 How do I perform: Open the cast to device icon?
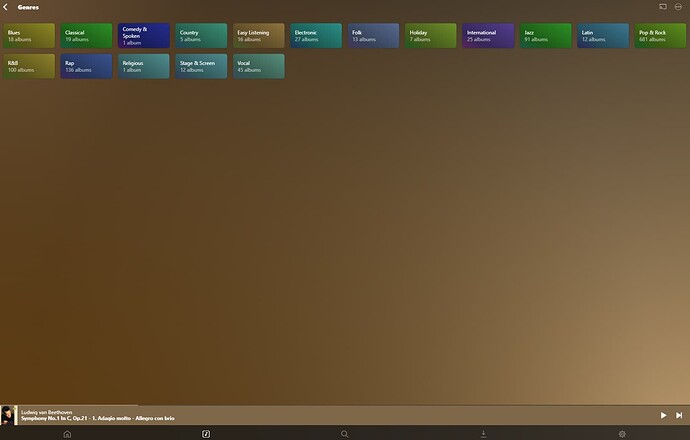coord(663,7)
